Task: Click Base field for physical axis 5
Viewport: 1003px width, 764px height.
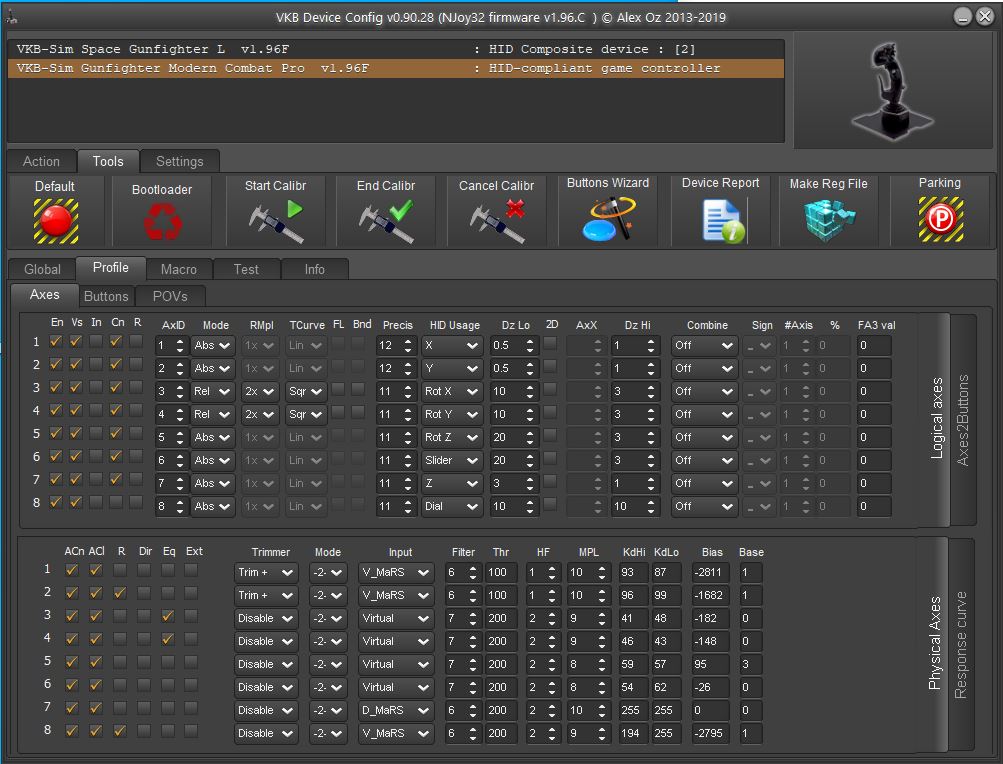Action: [750, 664]
